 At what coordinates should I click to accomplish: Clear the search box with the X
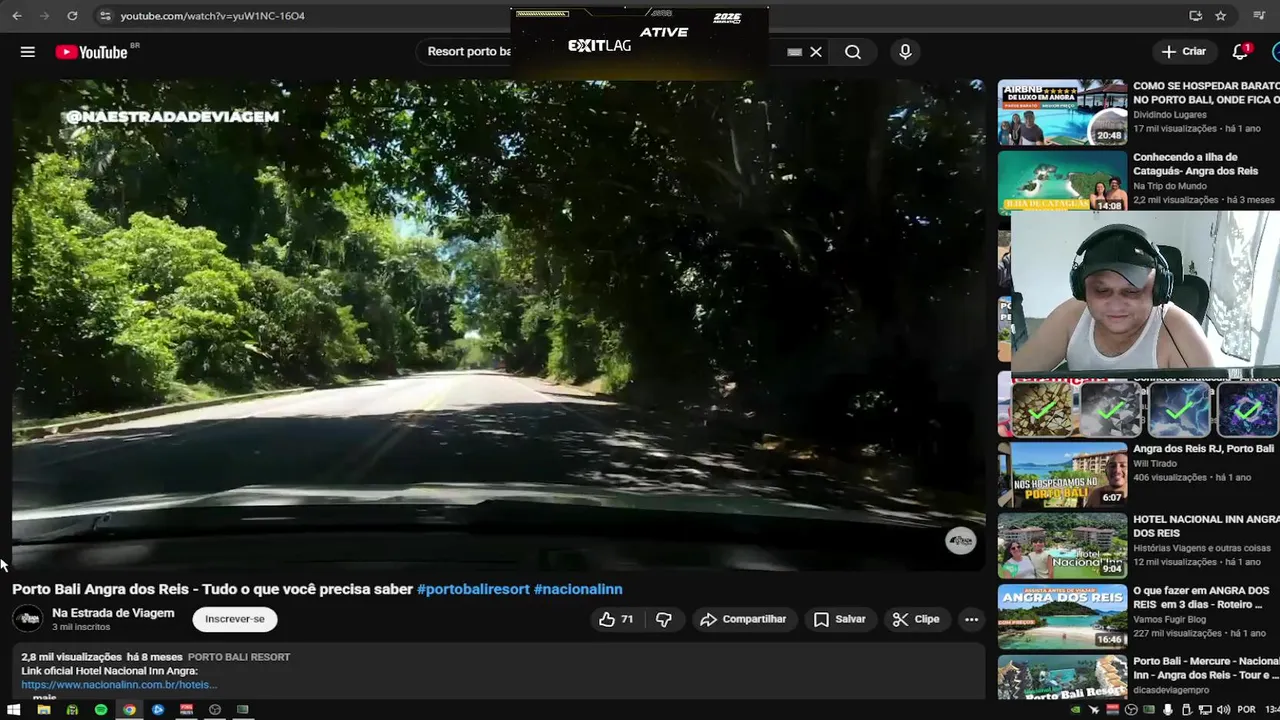tap(816, 52)
